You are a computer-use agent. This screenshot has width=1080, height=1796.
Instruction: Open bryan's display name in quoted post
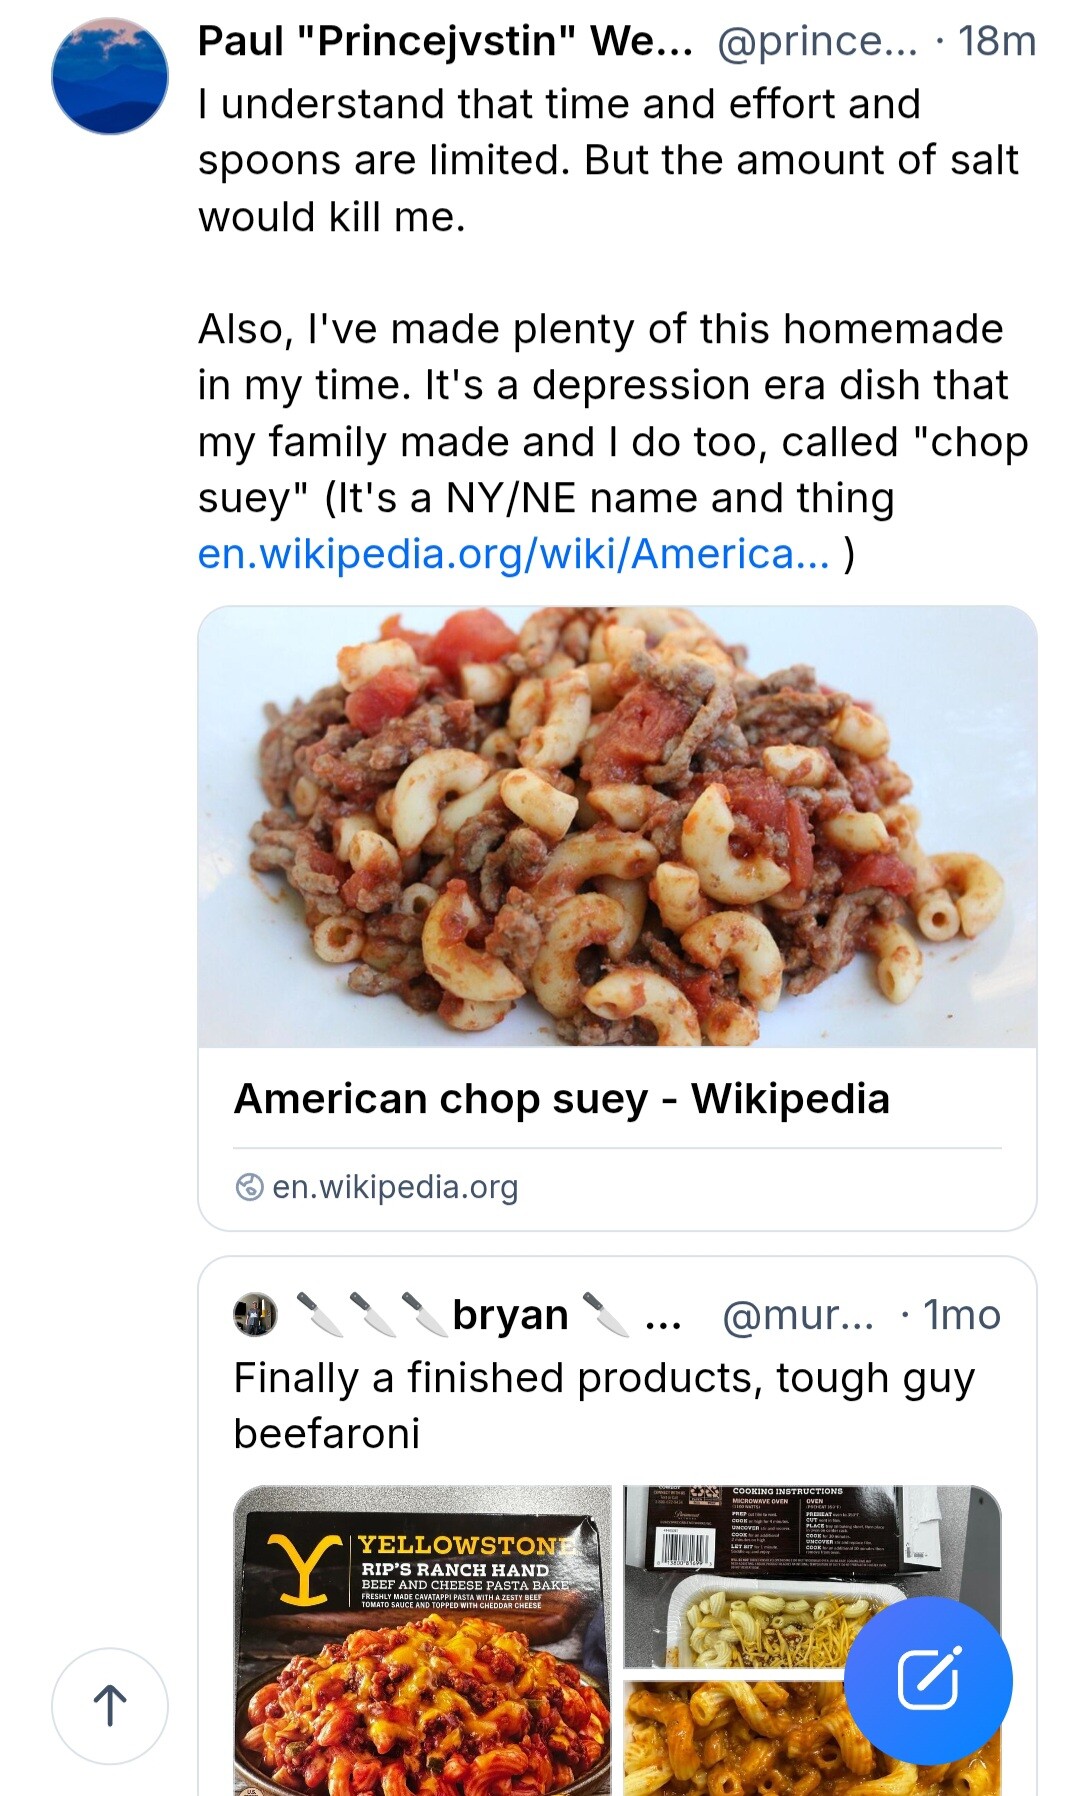pyautogui.click(x=510, y=1315)
